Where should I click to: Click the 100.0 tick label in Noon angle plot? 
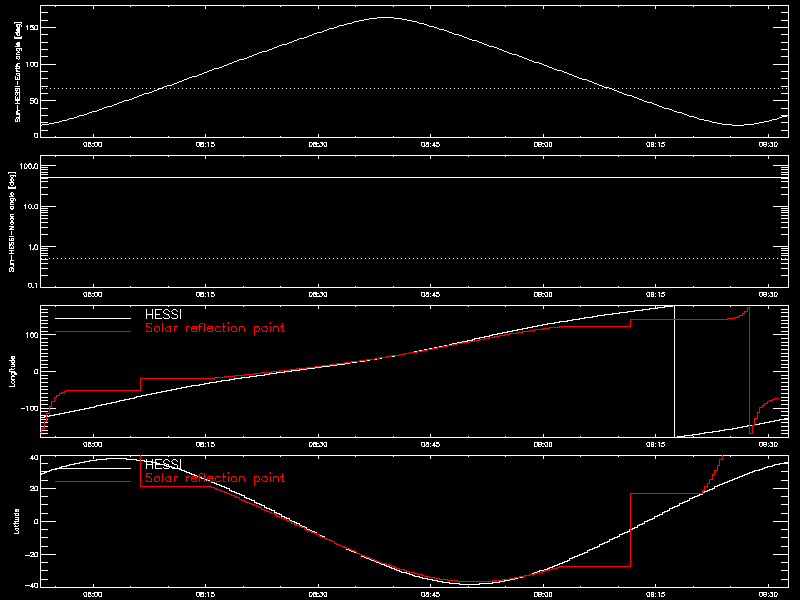29,166
